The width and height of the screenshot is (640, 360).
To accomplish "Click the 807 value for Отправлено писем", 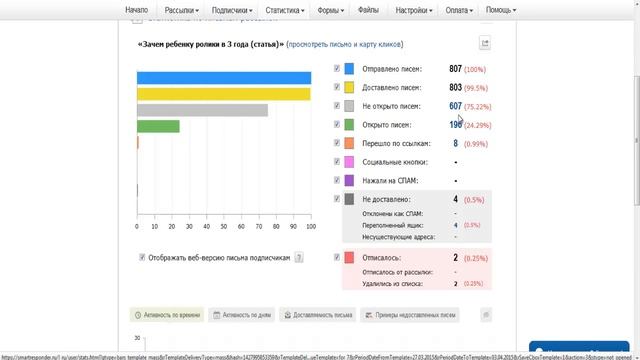I will [x=455, y=69].
